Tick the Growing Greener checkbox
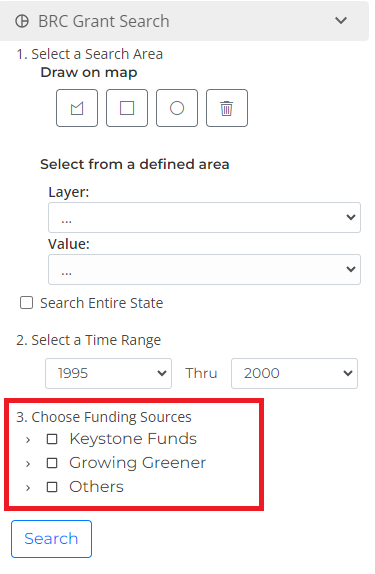Screen dimensions: 375x574 click(x=52, y=463)
